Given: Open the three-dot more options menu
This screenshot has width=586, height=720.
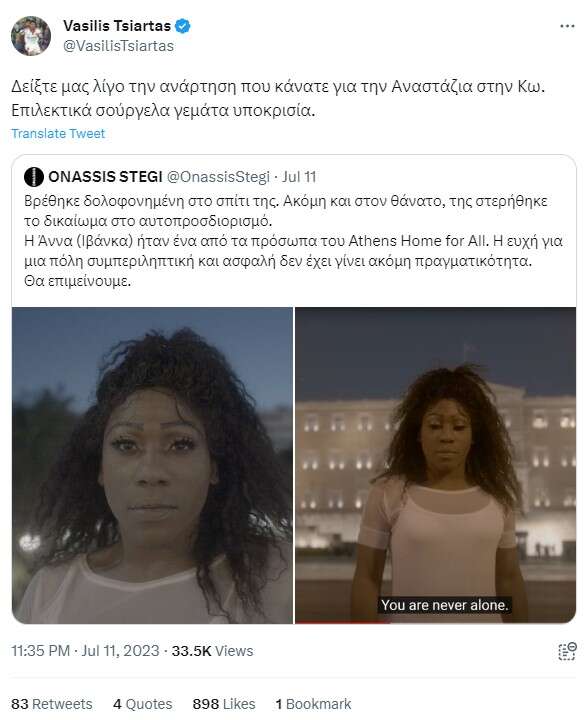Looking at the screenshot, I should tap(567, 26).
